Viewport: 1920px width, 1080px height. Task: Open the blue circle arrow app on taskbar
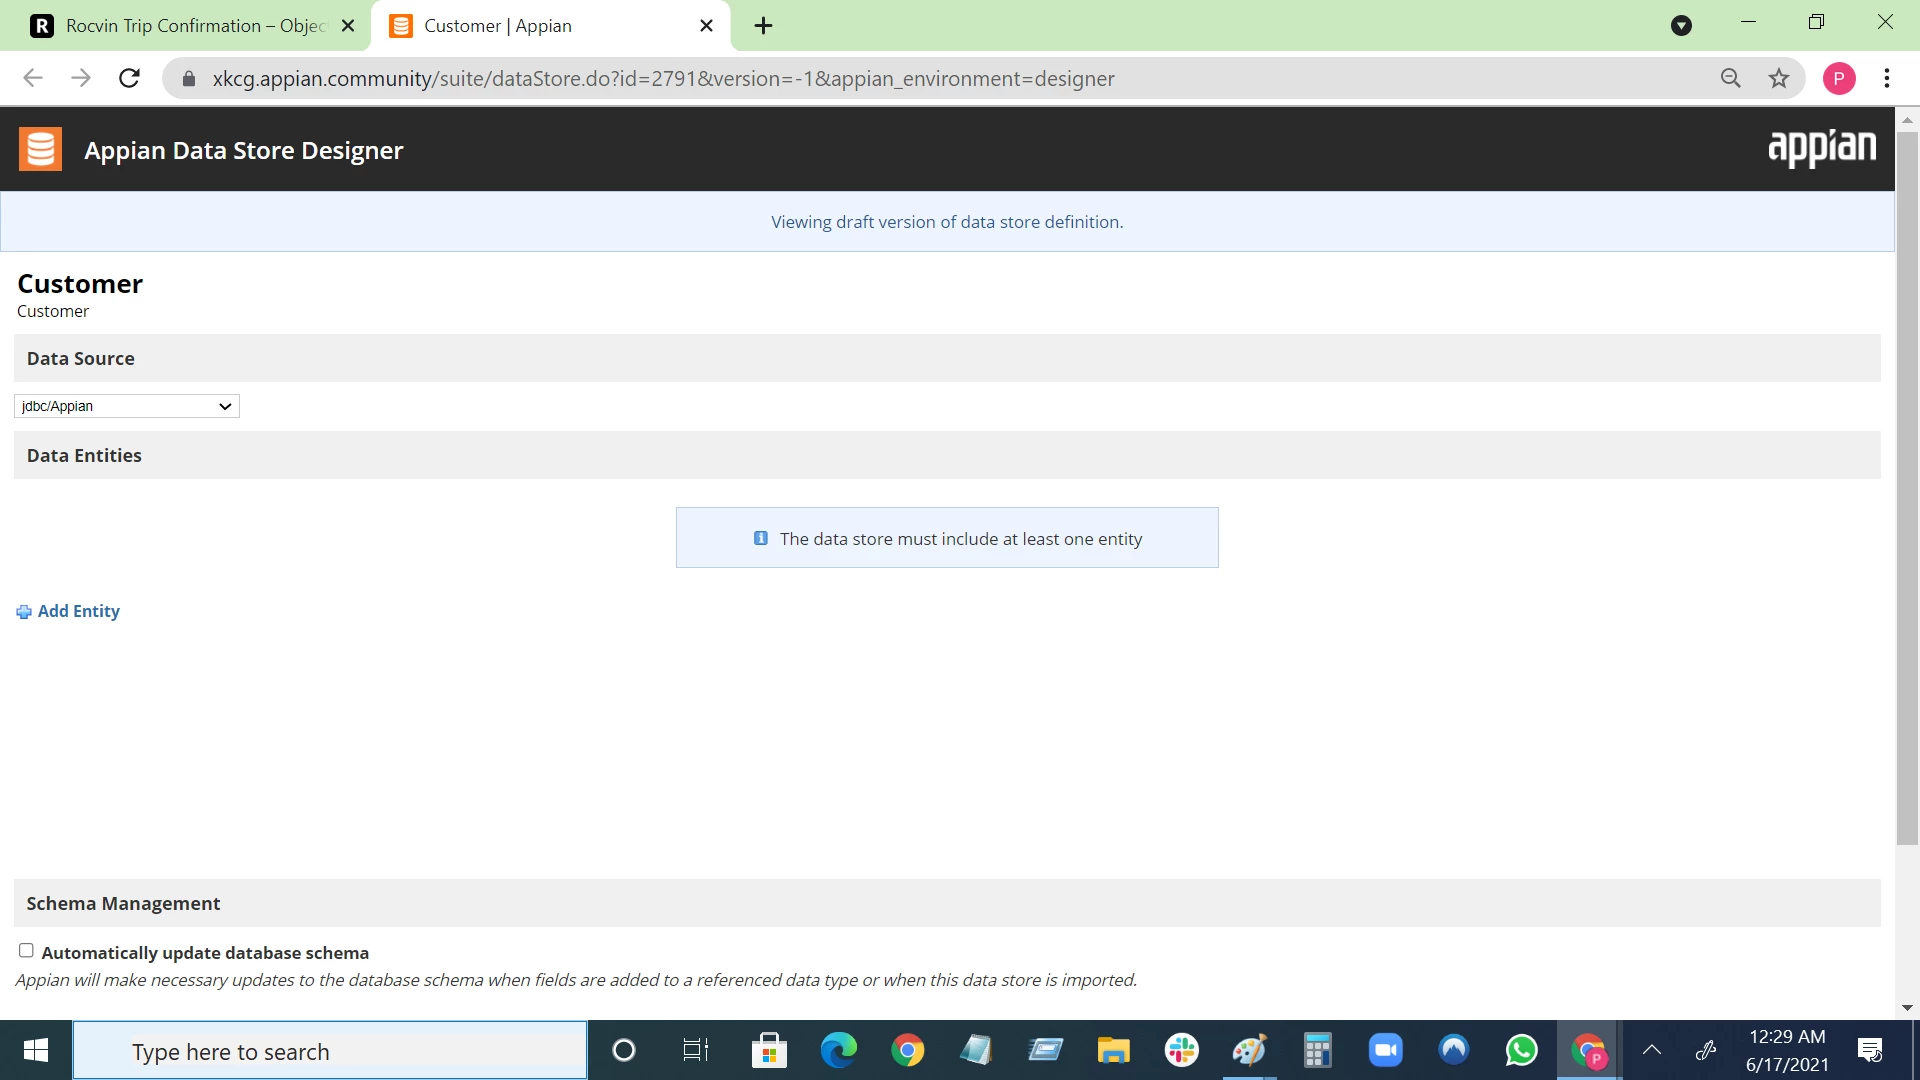click(x=1454, y=1050)
